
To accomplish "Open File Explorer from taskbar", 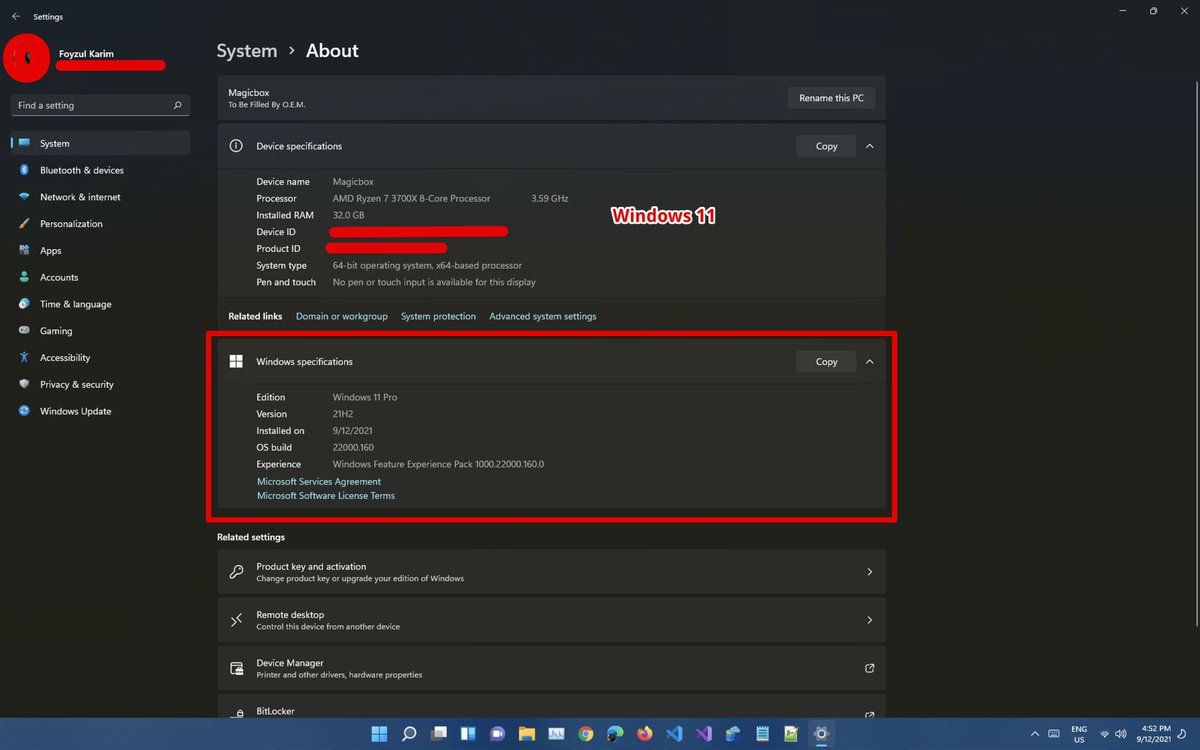I will pos(527,734).
